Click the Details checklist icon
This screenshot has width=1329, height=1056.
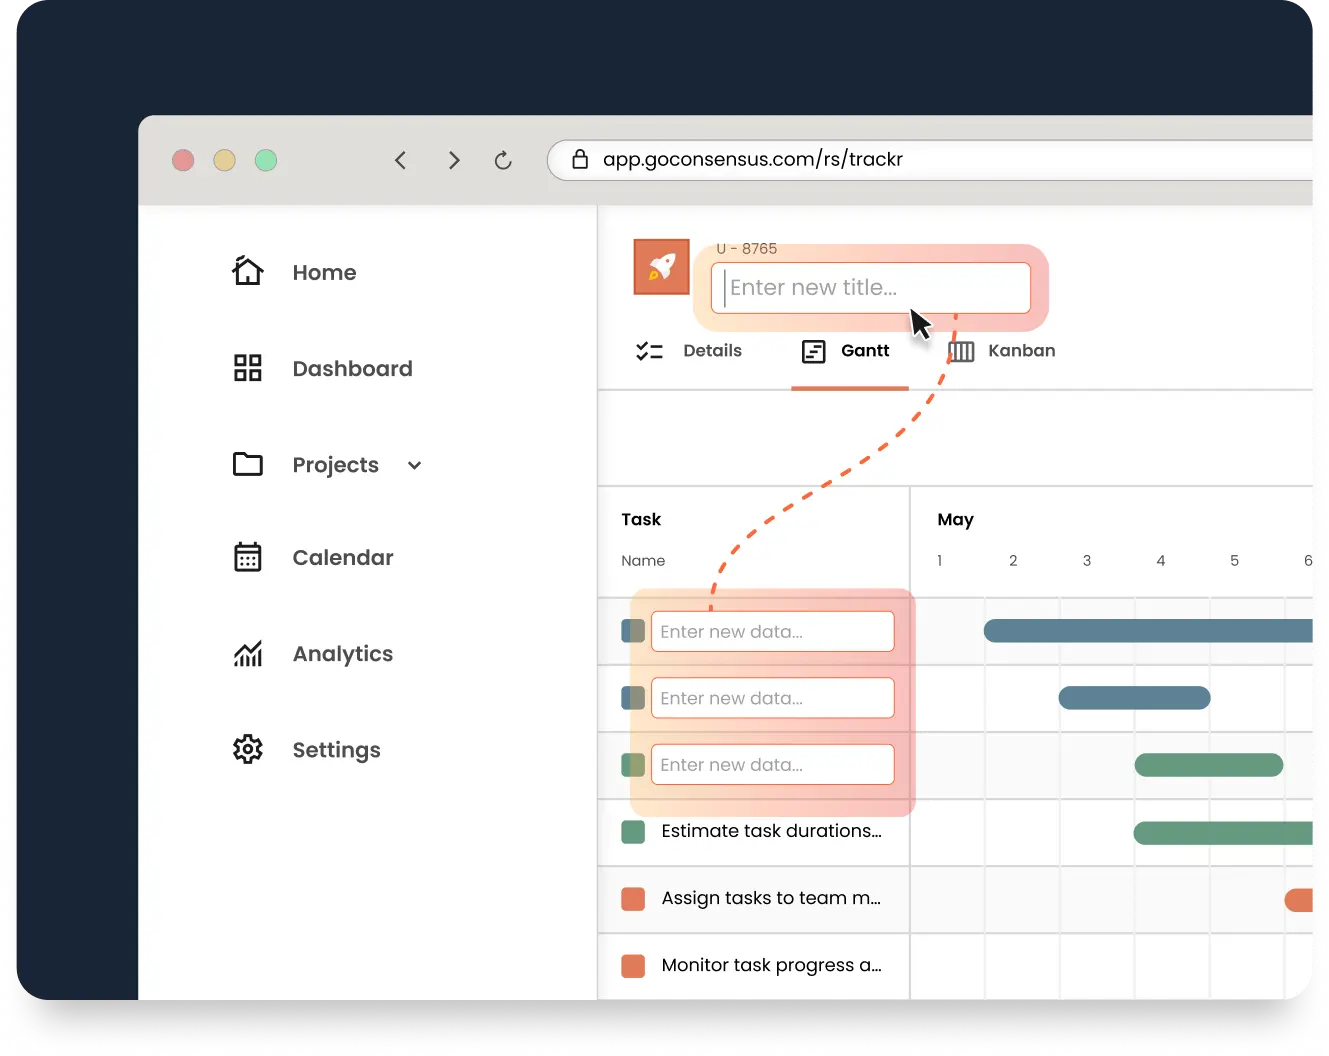click(x=650, y=351)
